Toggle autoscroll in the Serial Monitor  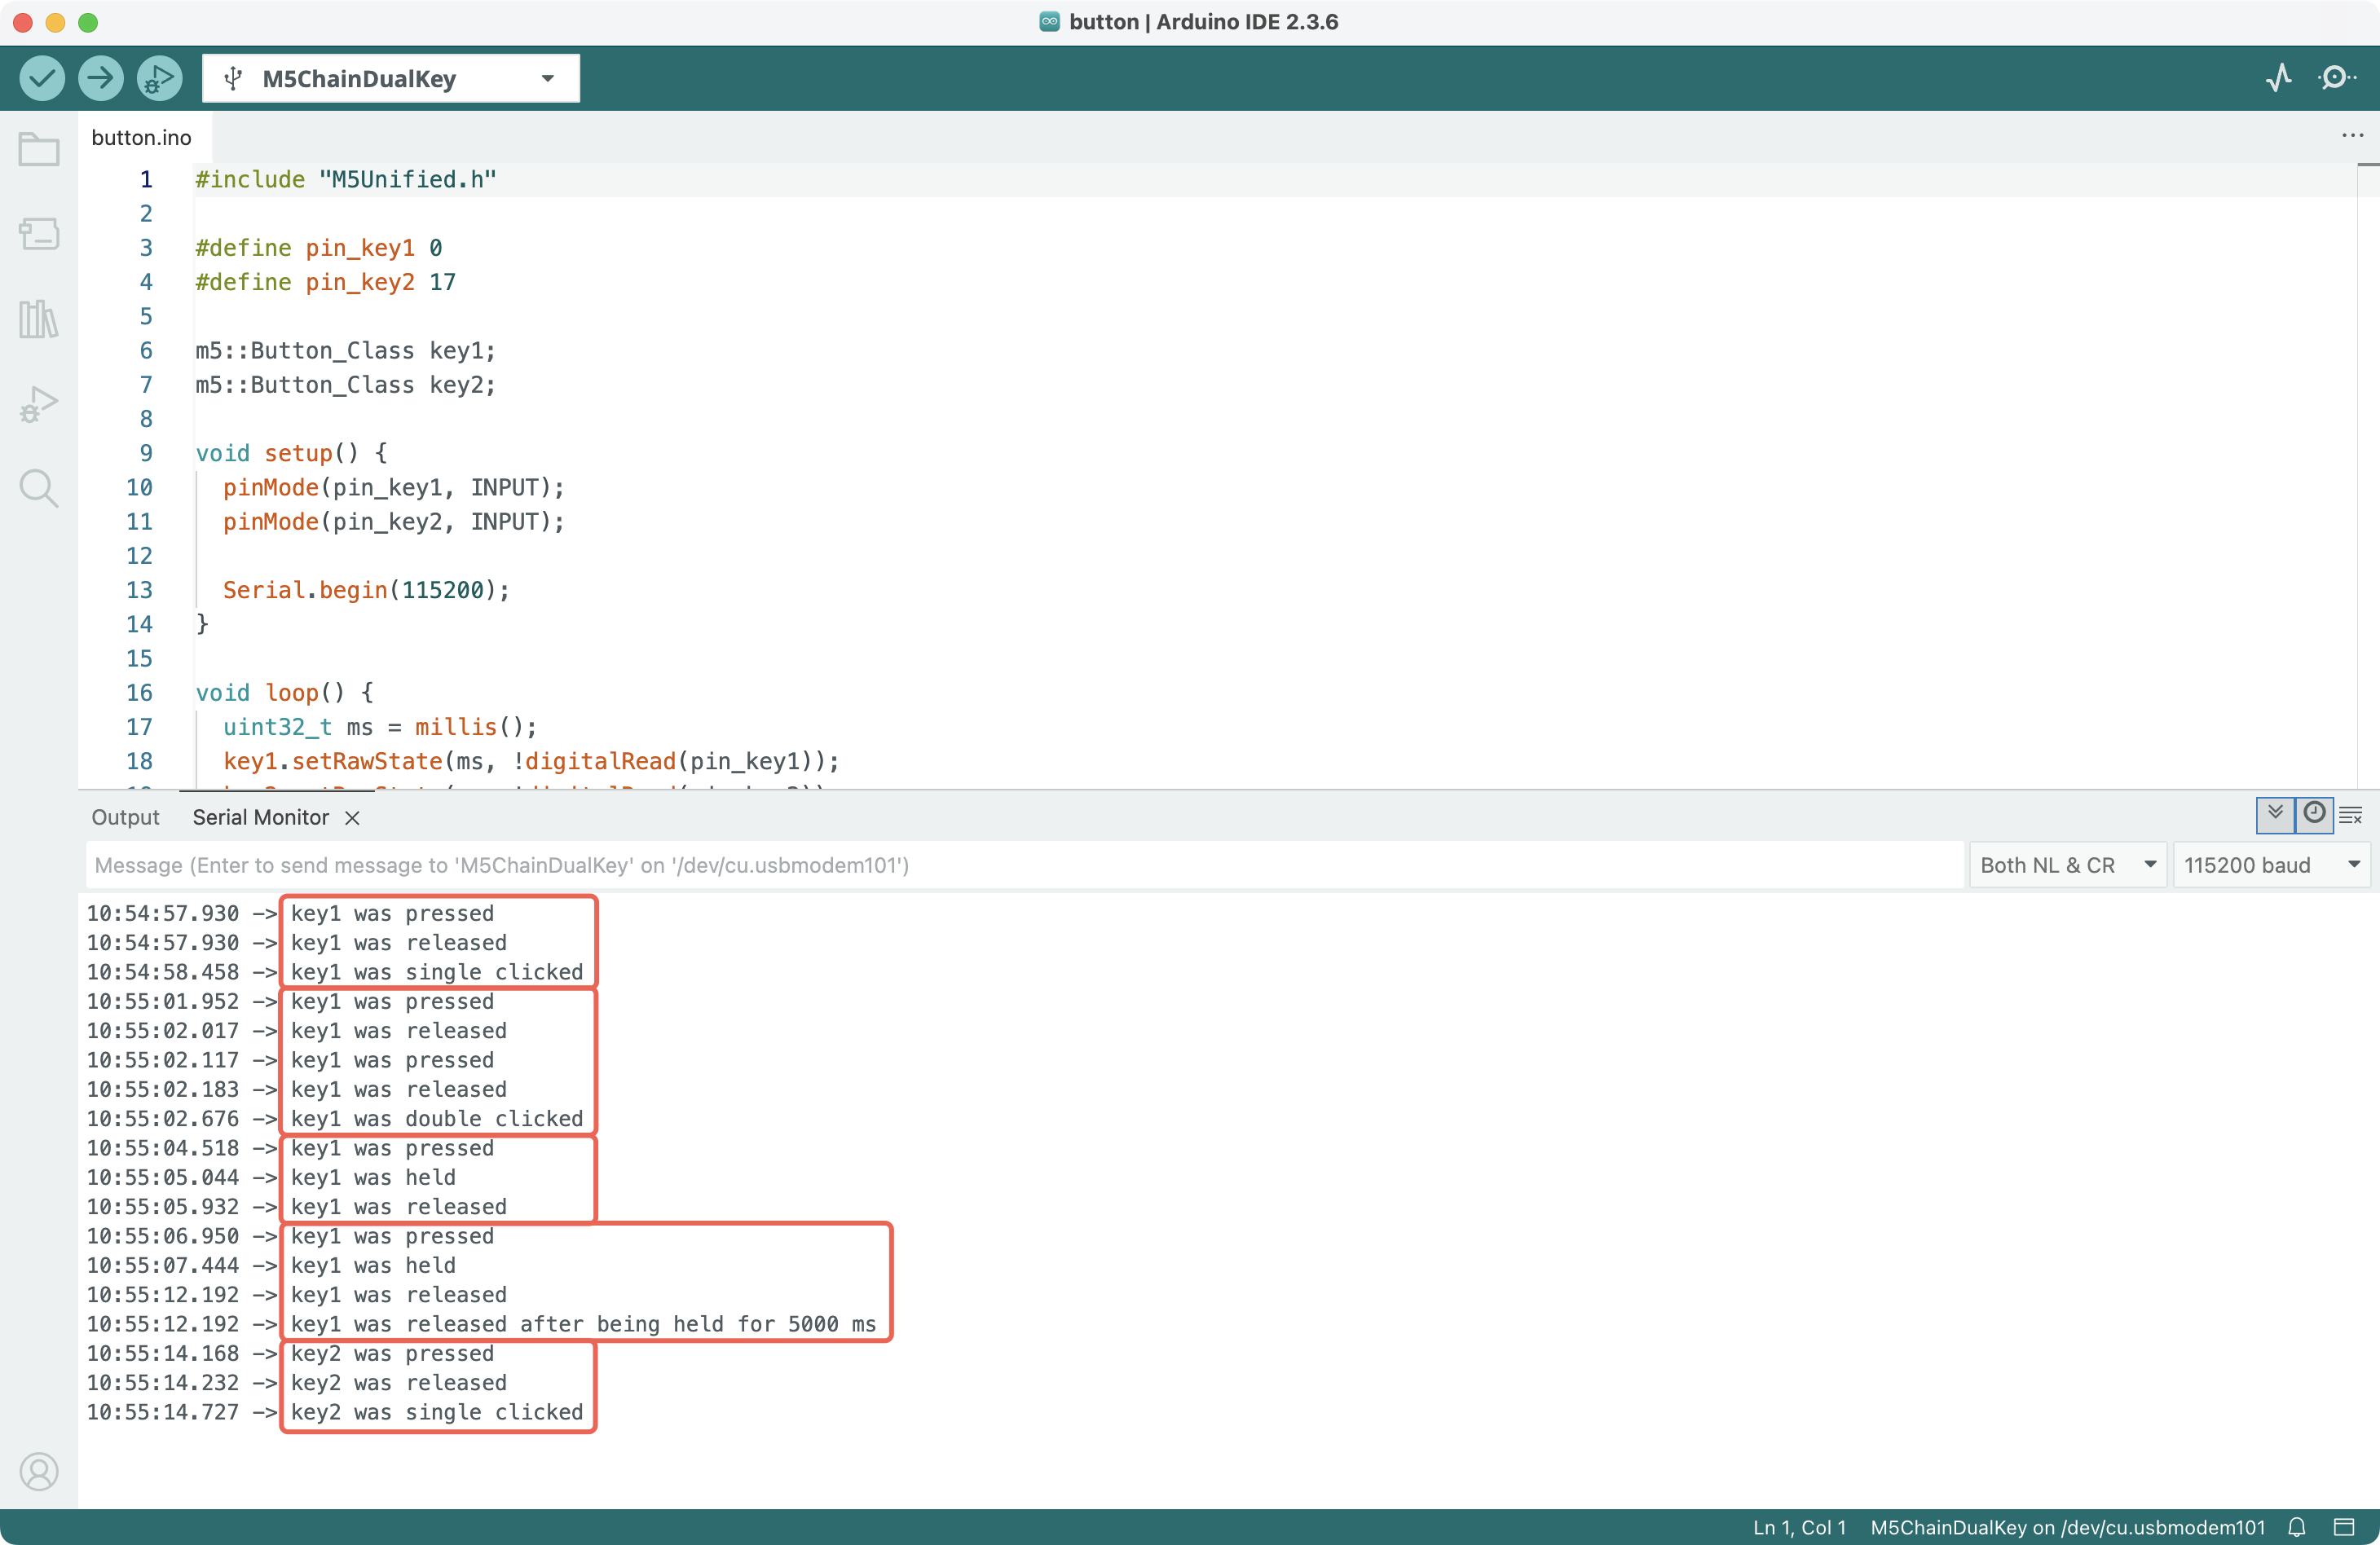point(2275,813)
